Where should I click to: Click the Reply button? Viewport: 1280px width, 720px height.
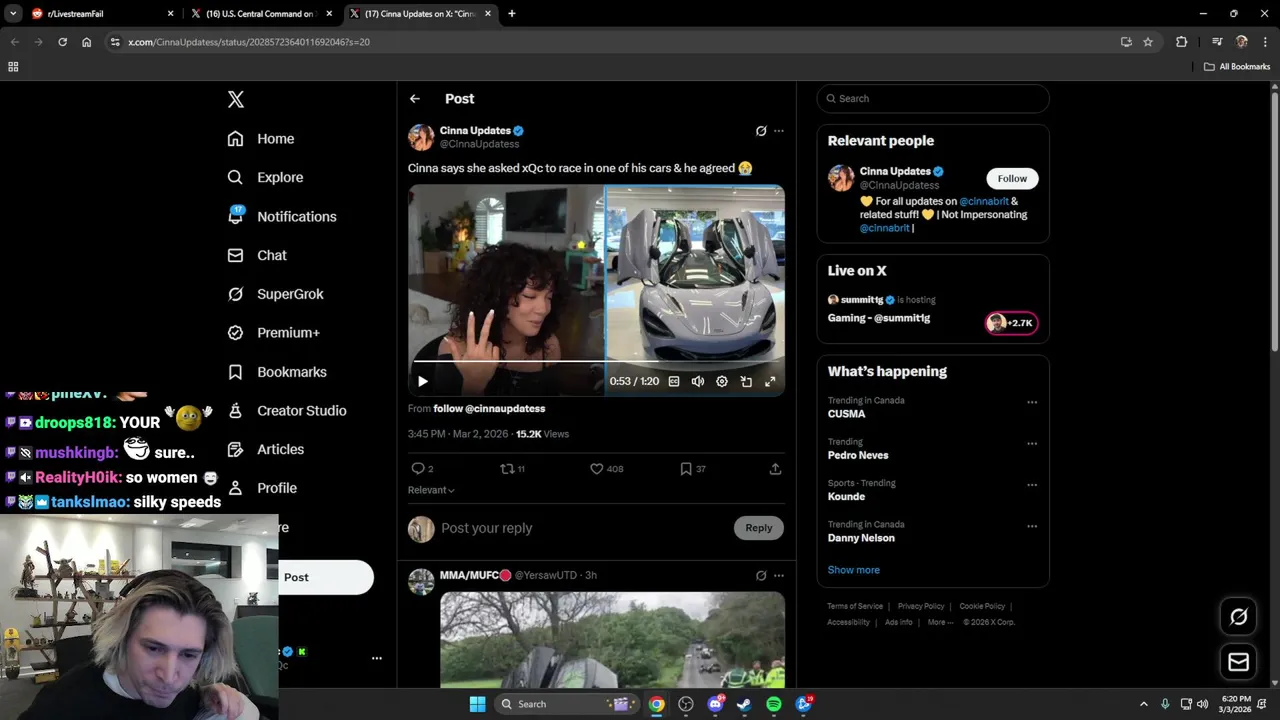click(x=759, y=528)
